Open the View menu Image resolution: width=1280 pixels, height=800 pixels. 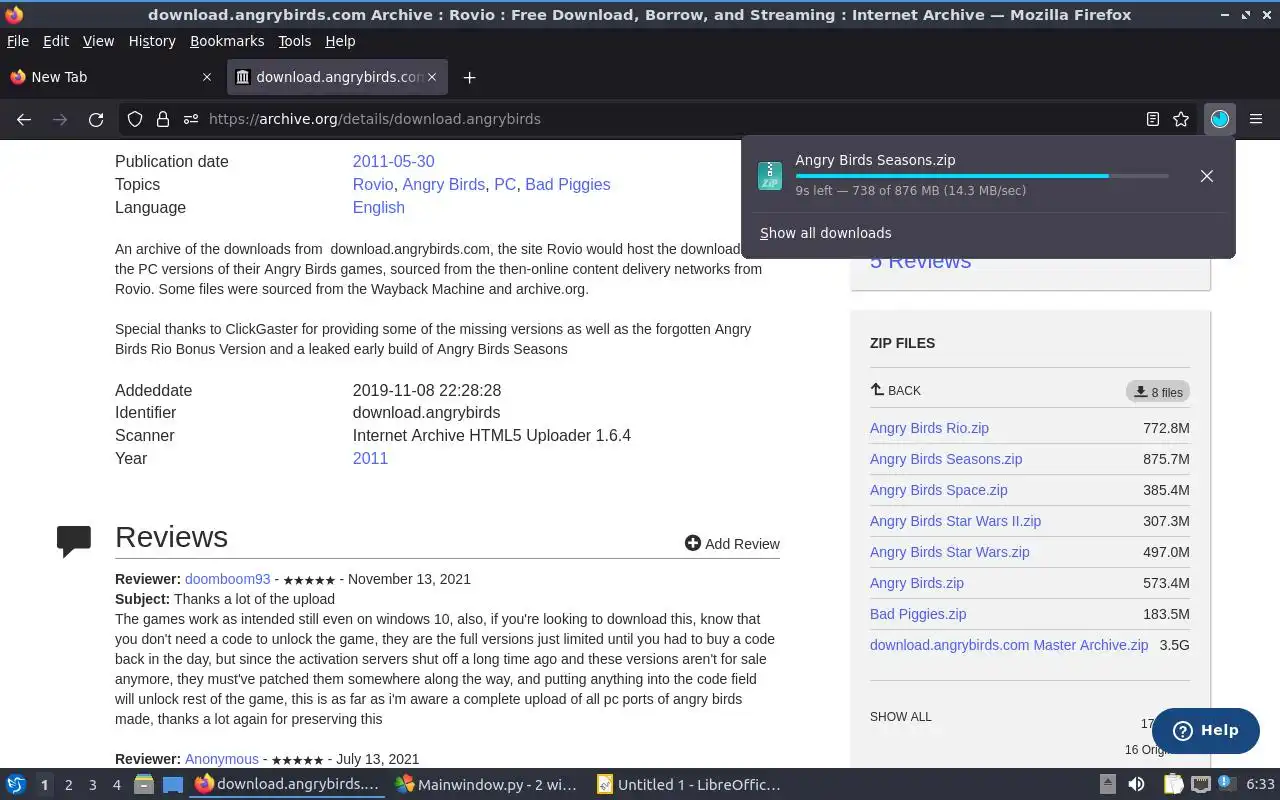tap(98, 41)
